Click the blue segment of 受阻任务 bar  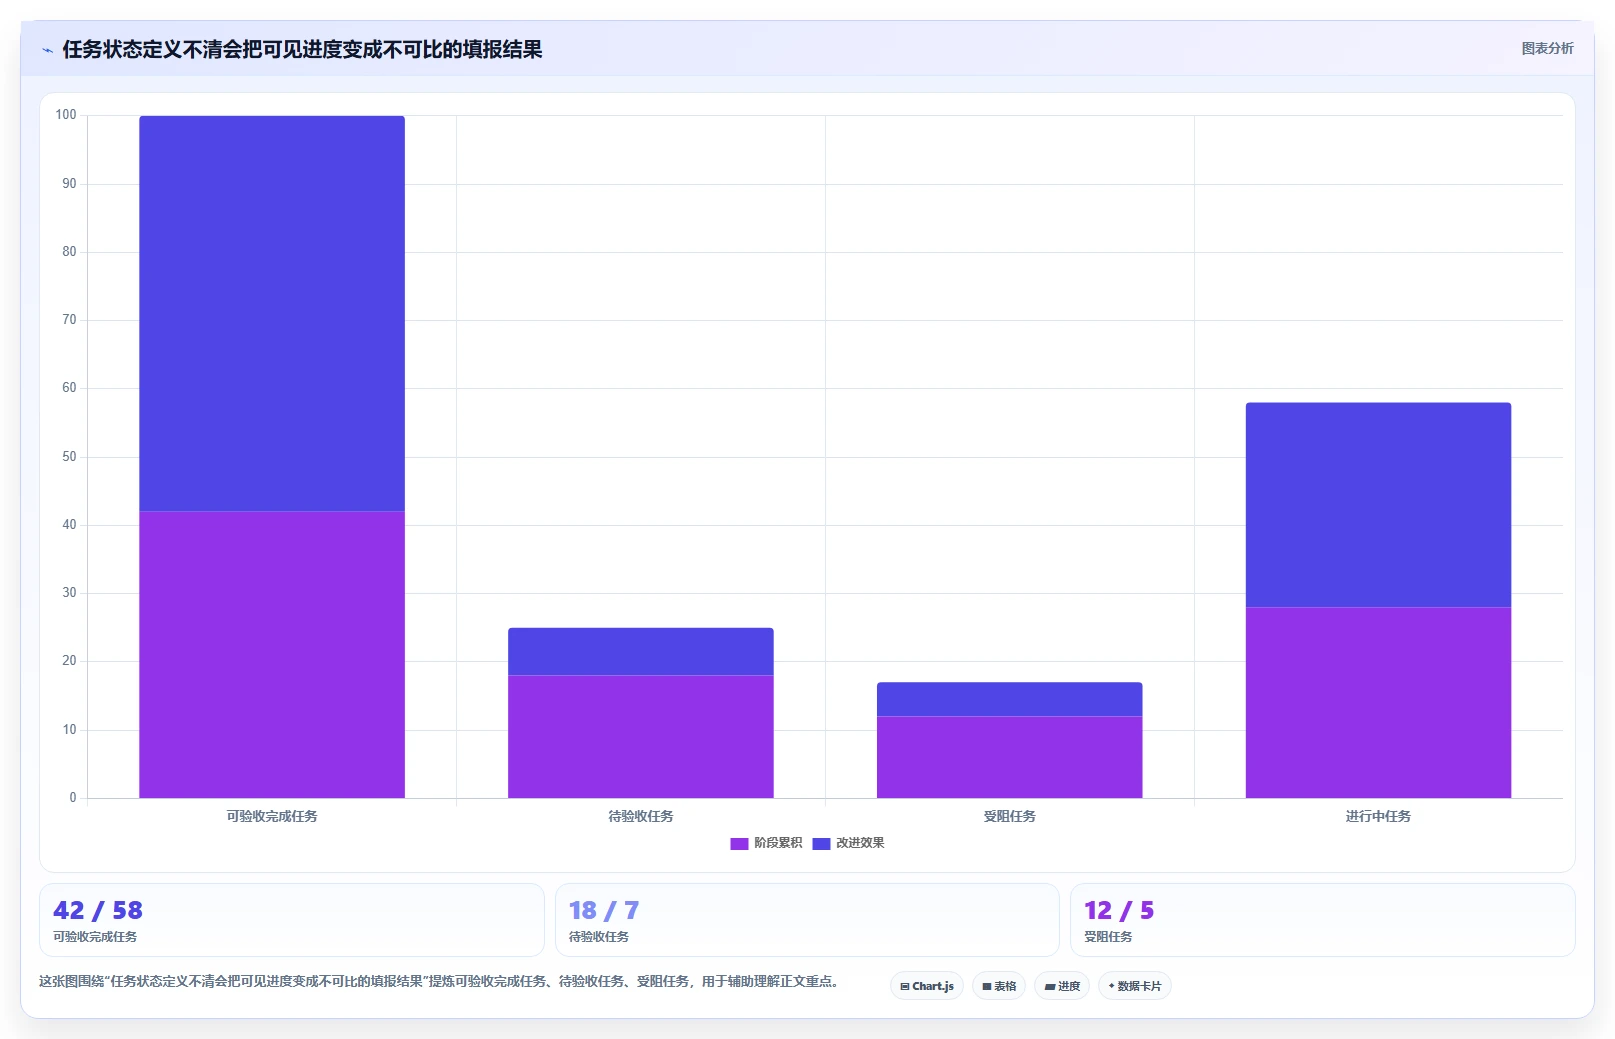pos(1010,699)
